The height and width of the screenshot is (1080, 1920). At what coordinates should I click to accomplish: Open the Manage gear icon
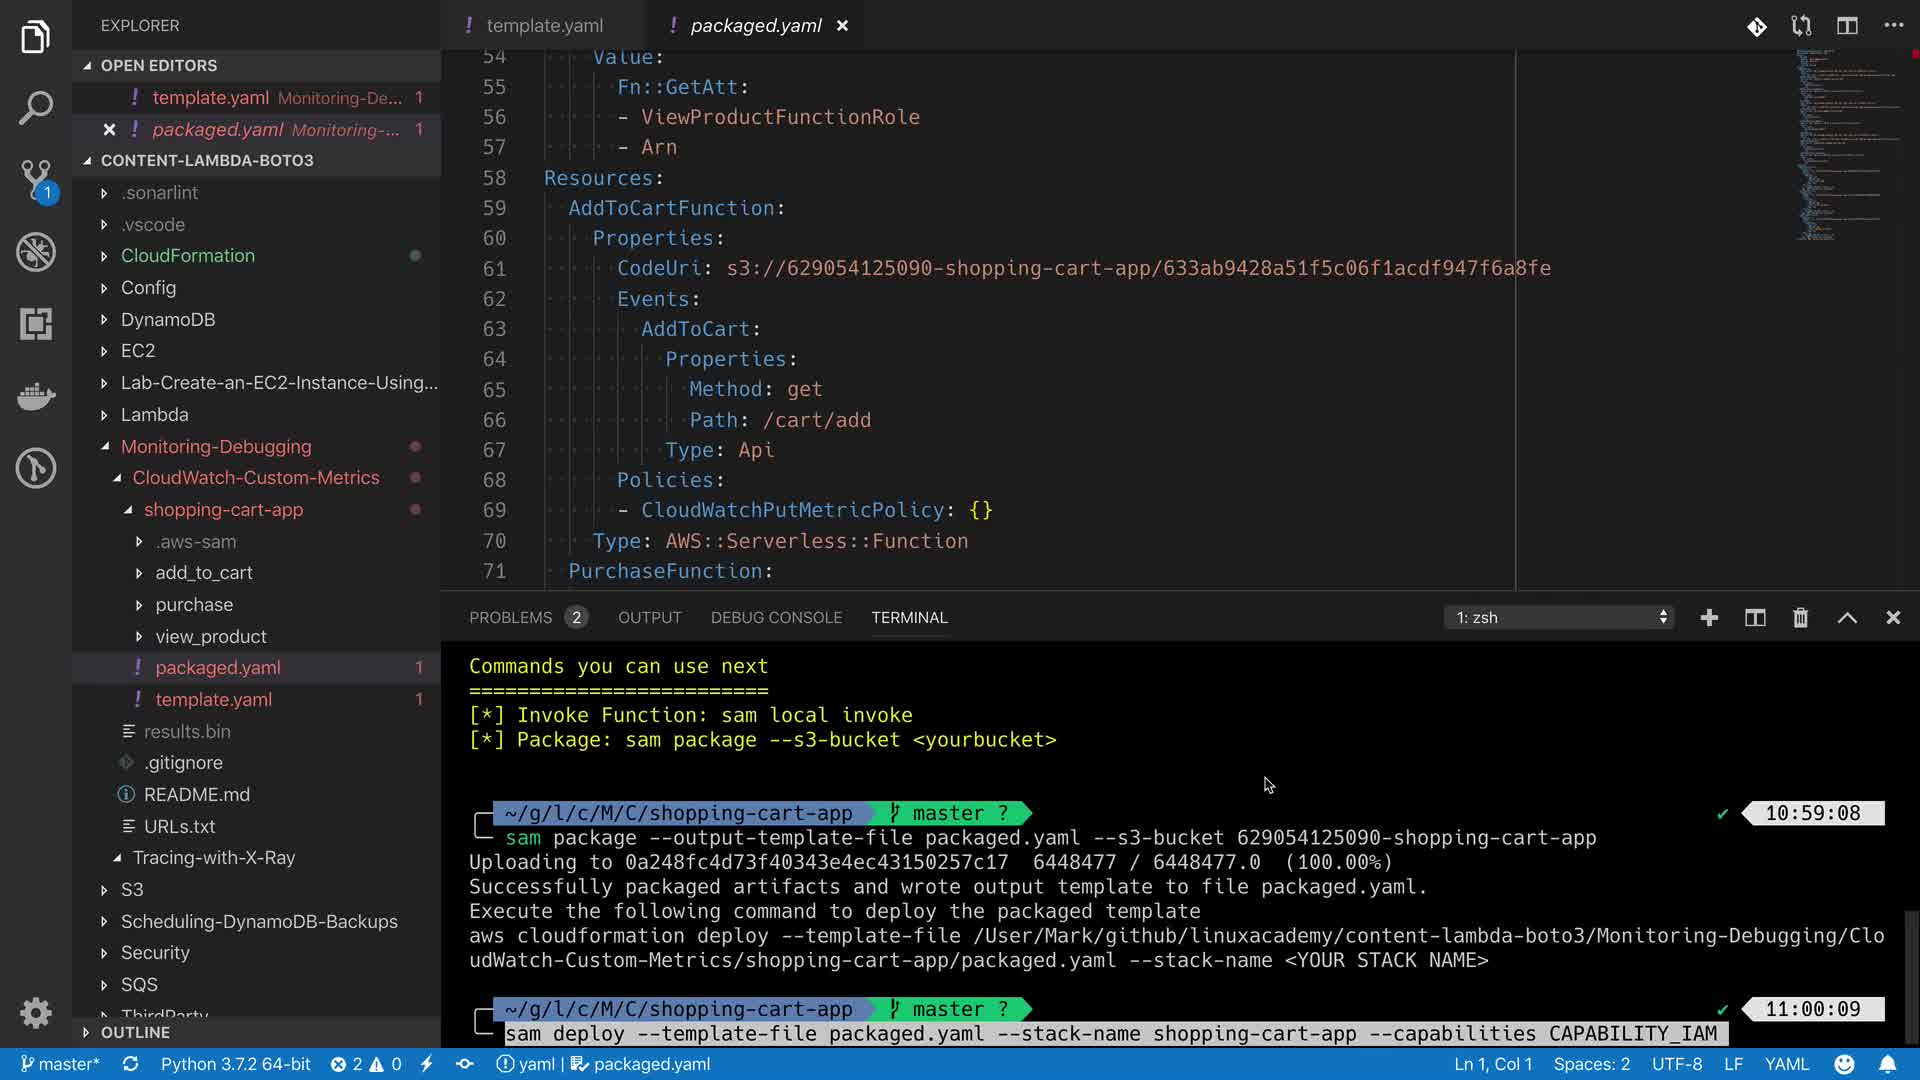(x=36, y=1012)
